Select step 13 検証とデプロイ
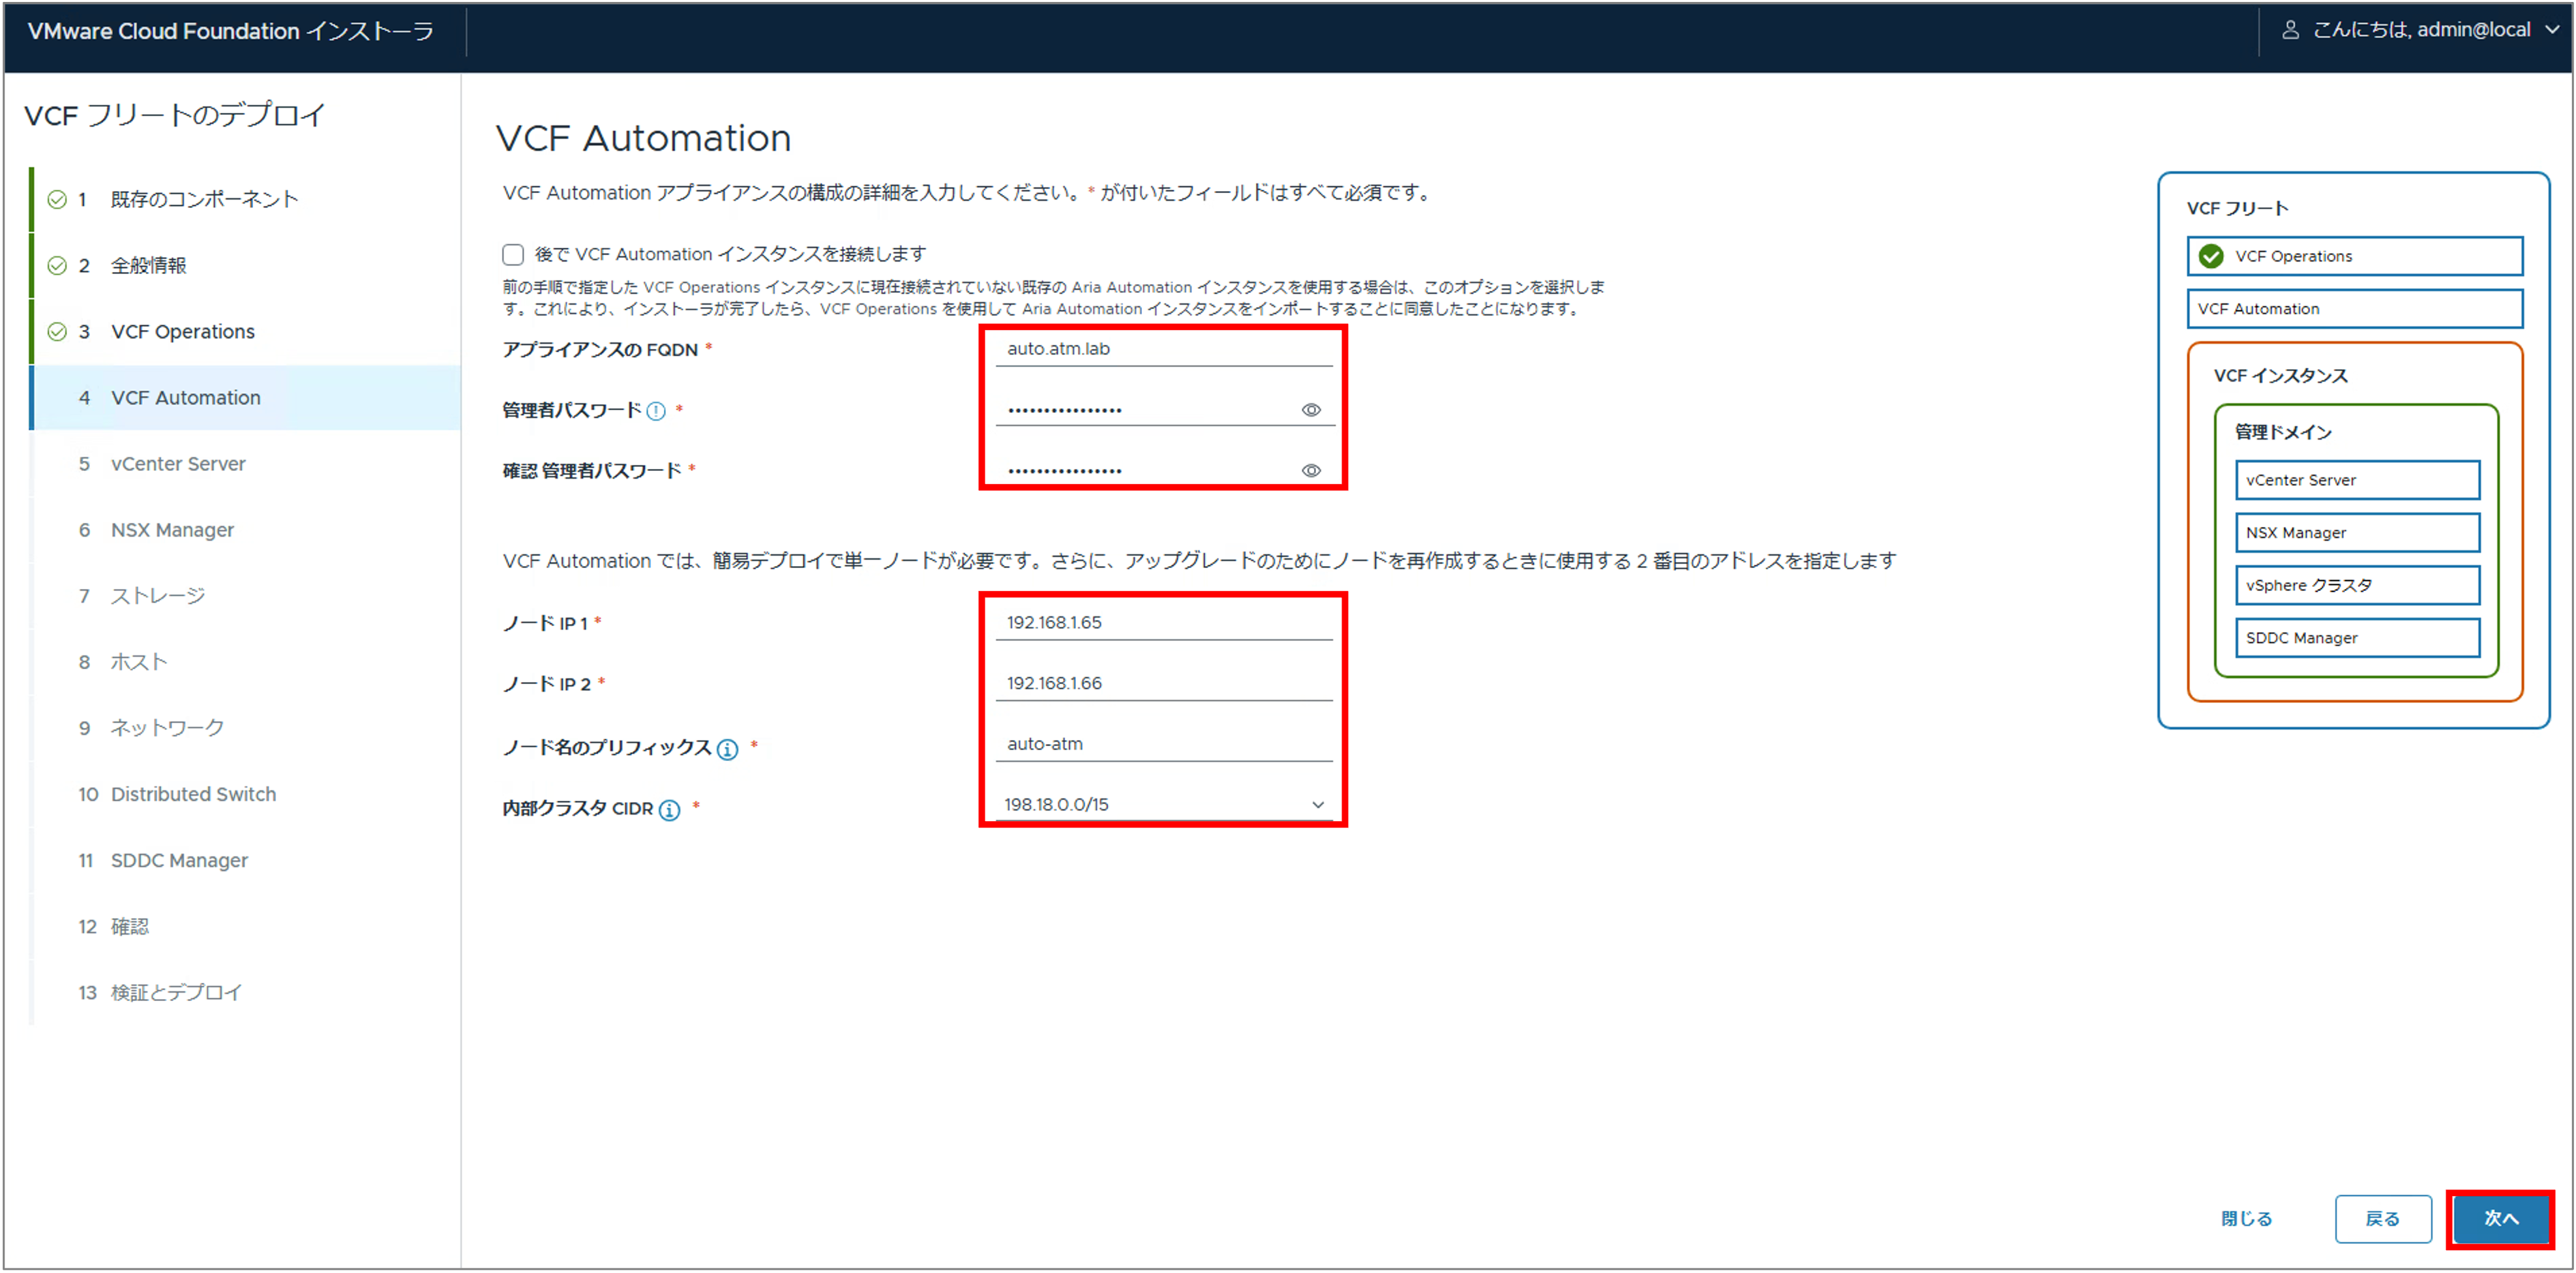Viewport: 2576px width, 1273px height. pos(246,992)
